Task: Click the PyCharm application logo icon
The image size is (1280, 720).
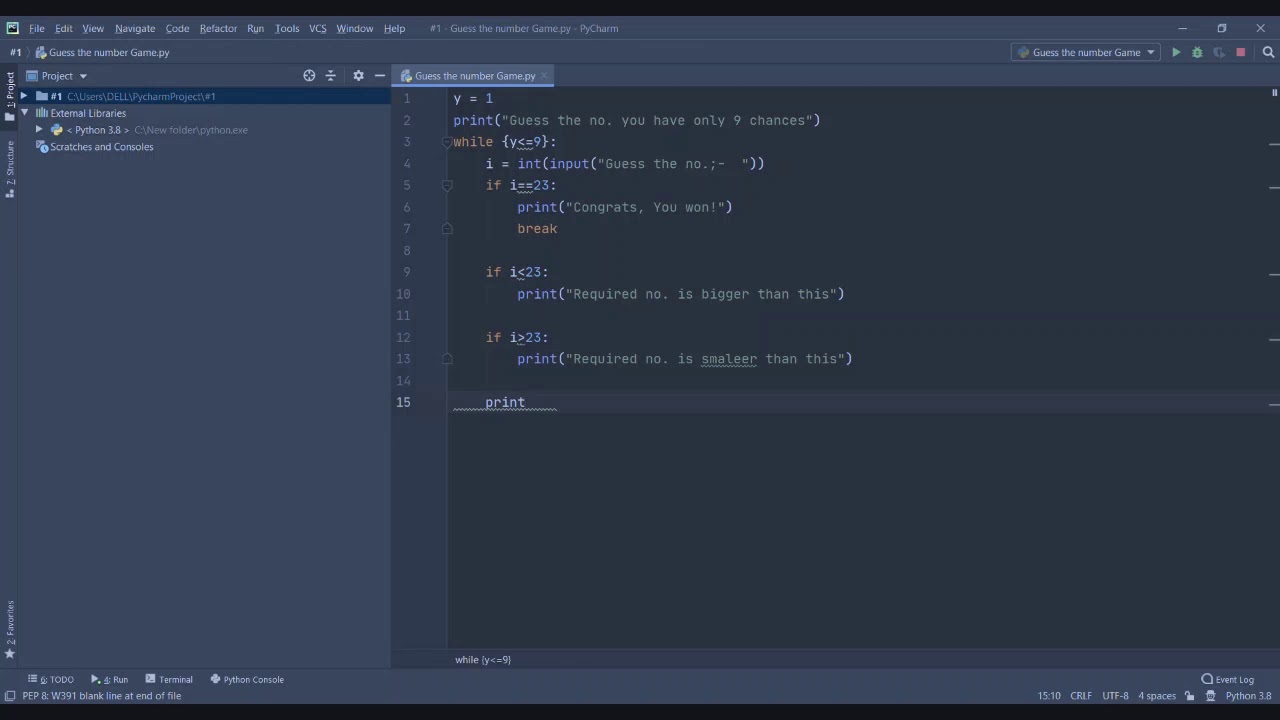Action: [12, 28]
